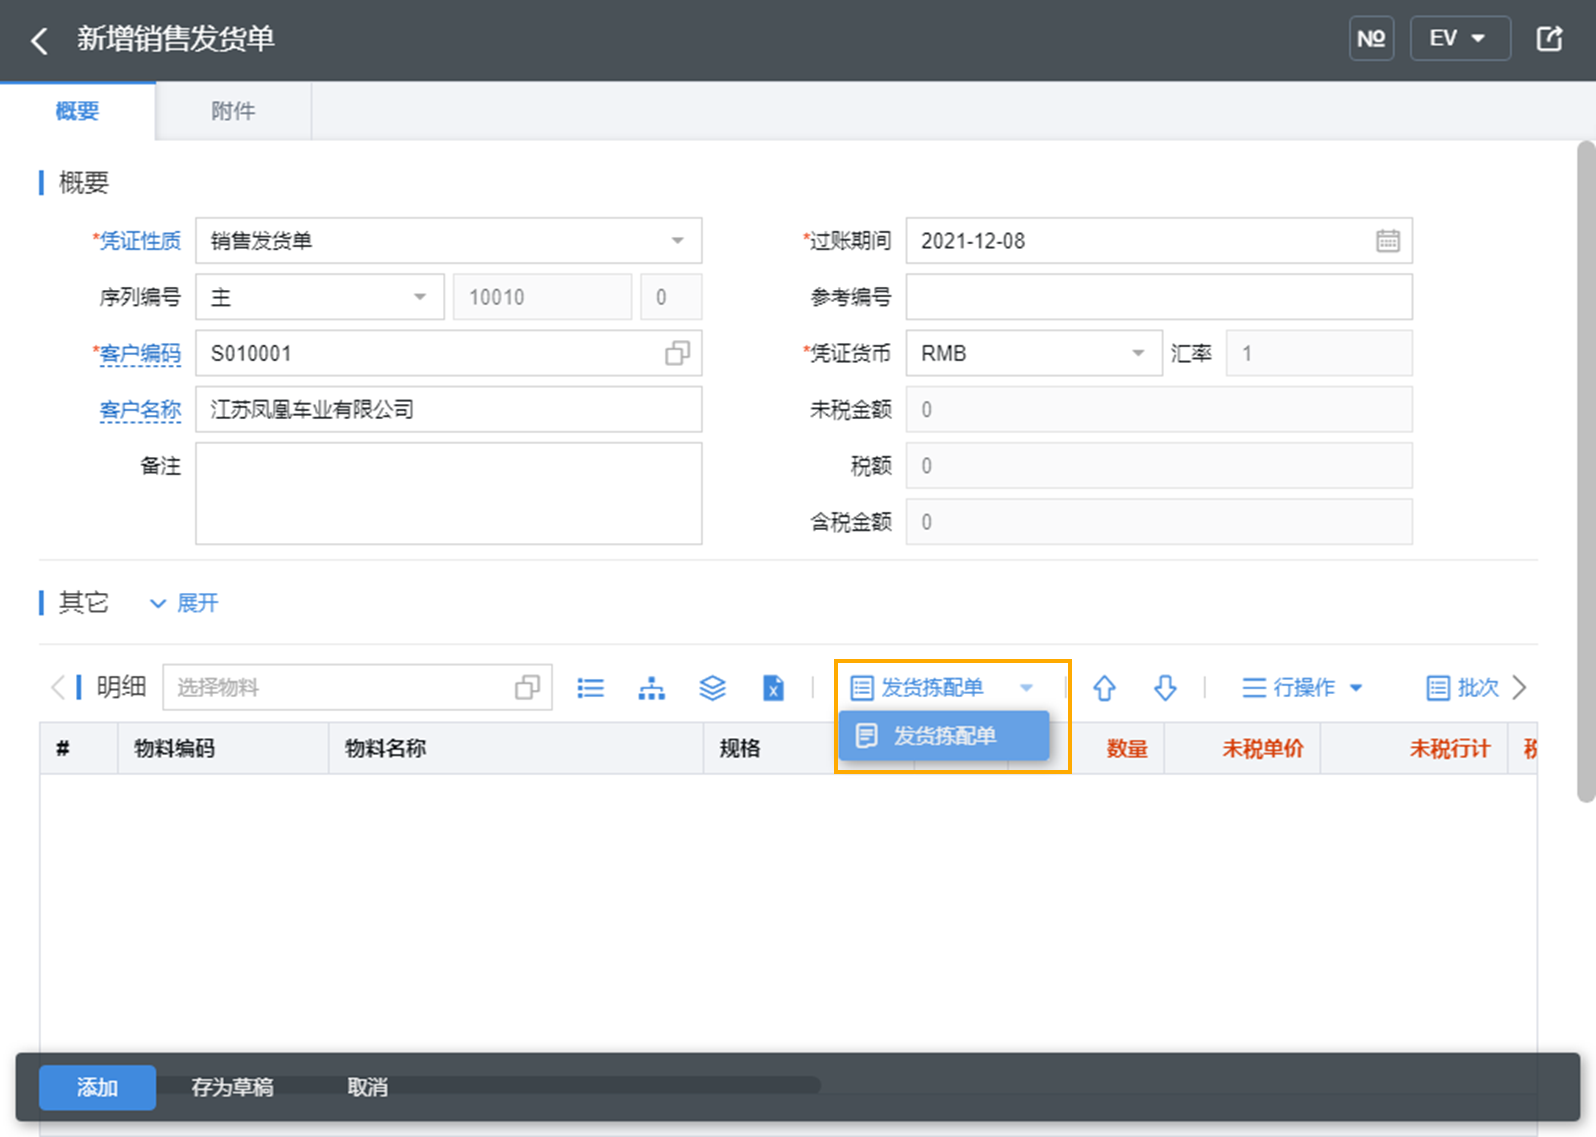Screen dimensions: 1596x1137
Task: Click the 添加 button
Action: 97,1087
